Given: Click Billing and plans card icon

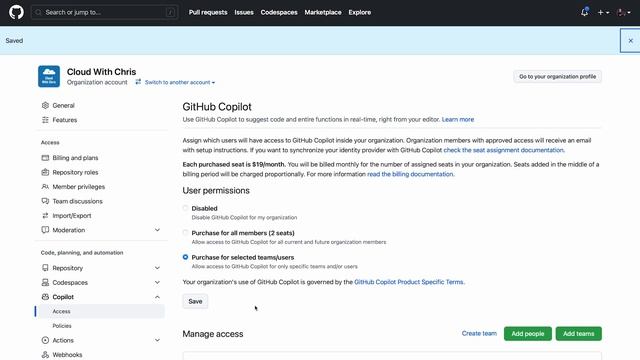Looking at the screenshot, I should click(45, 158).
